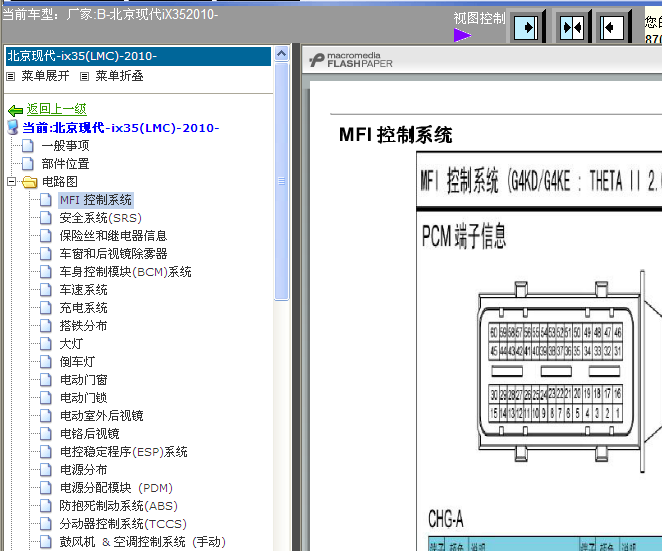Click the 菜单折叠 collapse-all button

click(x=112, y=76)
